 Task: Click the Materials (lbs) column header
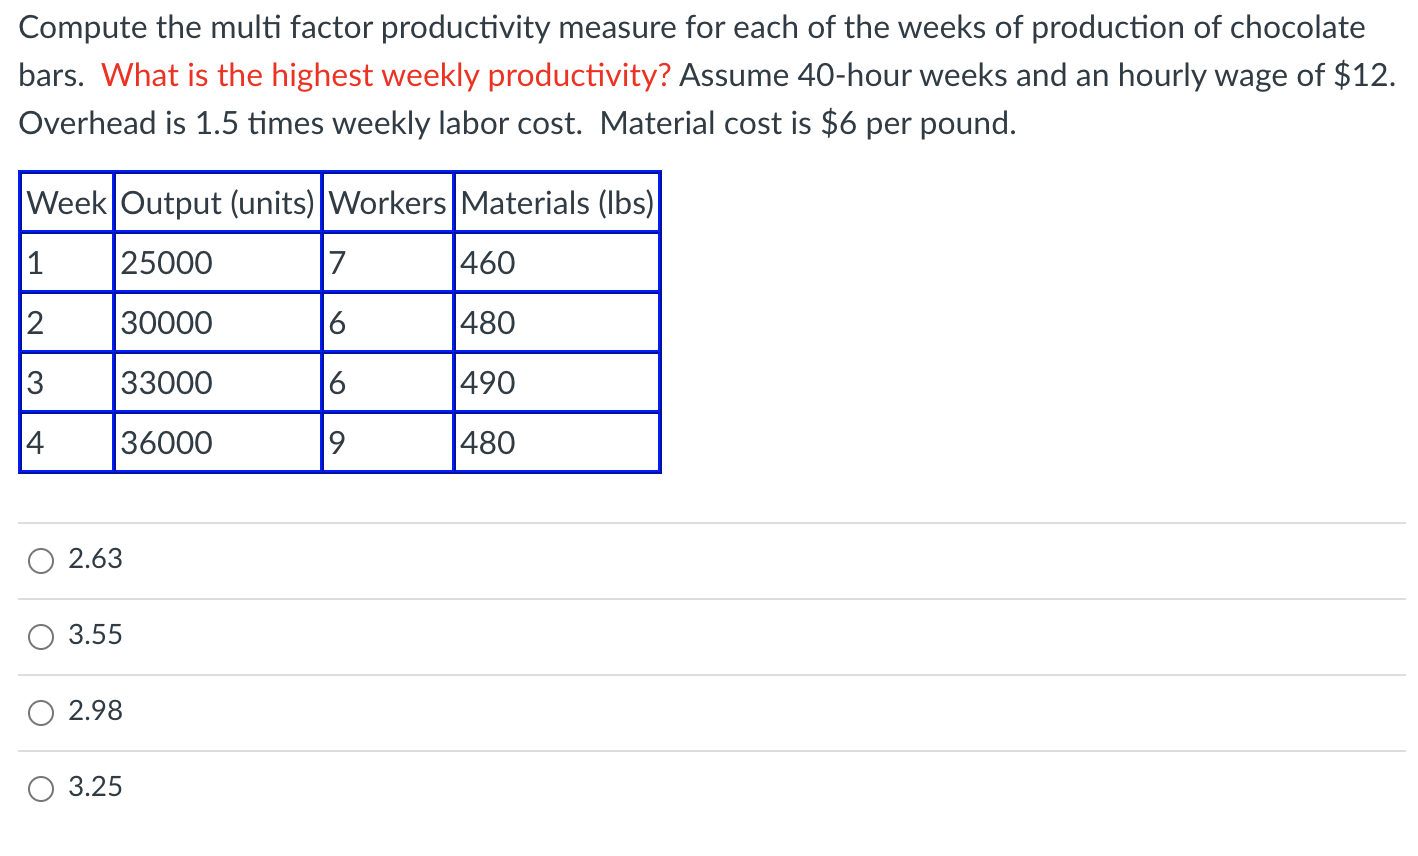pyautogui.click(x=556, y=203)
